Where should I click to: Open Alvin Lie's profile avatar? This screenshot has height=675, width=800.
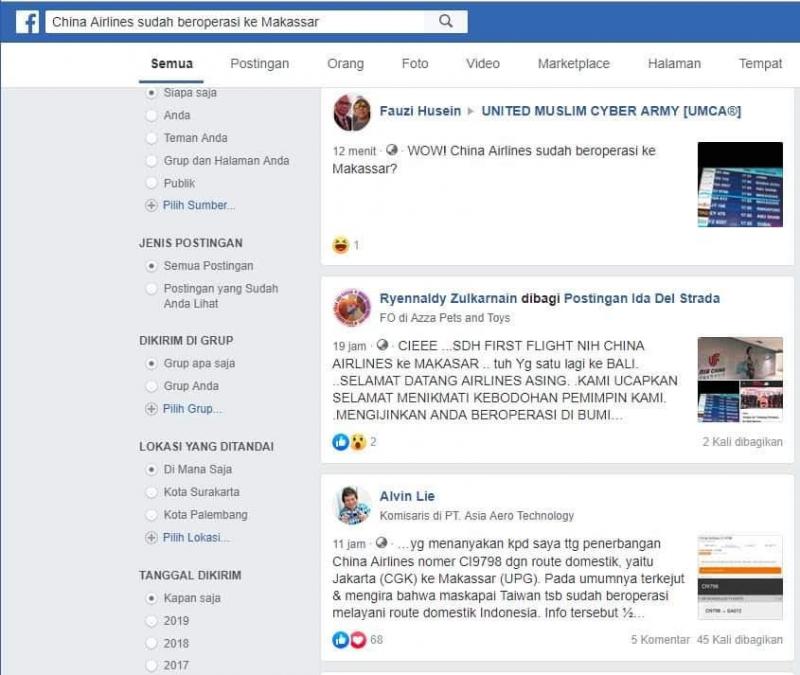(x=352, y=505)
